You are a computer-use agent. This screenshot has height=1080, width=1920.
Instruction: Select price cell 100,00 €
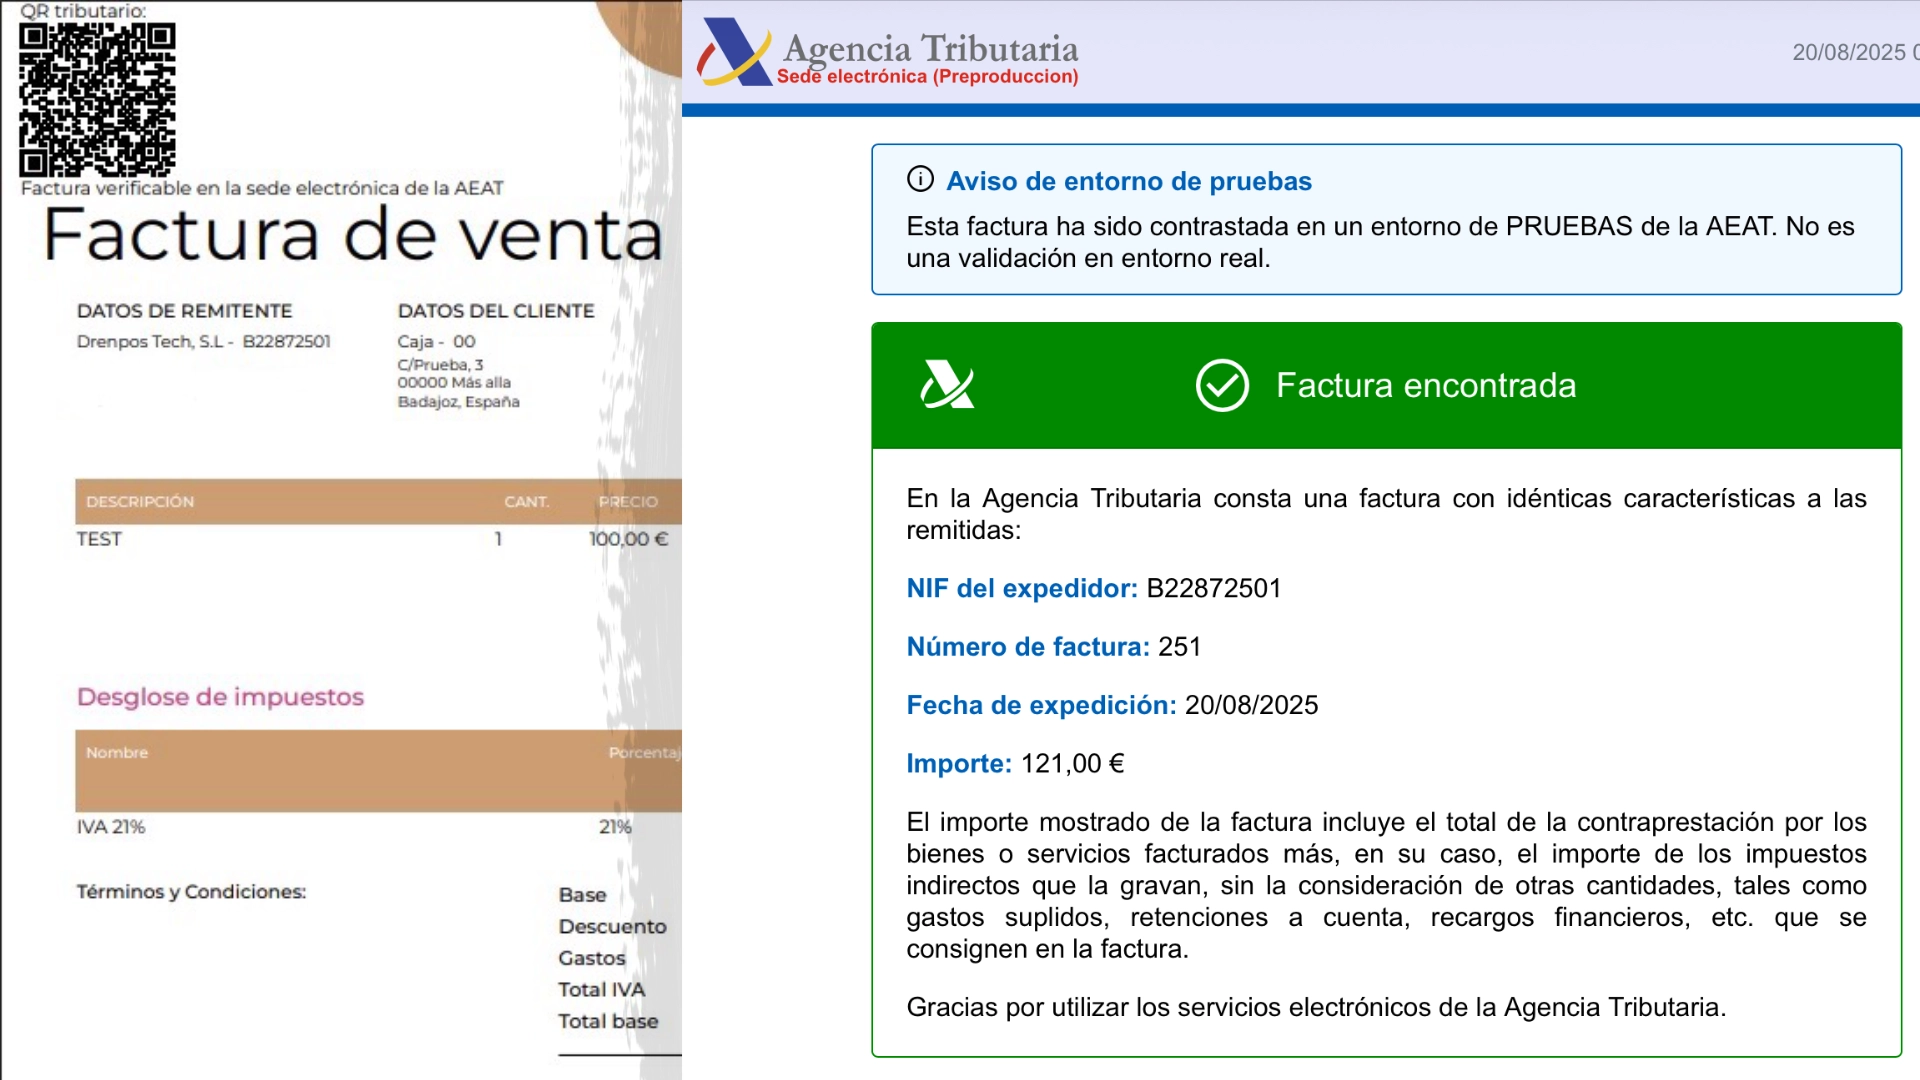point(628,540)
